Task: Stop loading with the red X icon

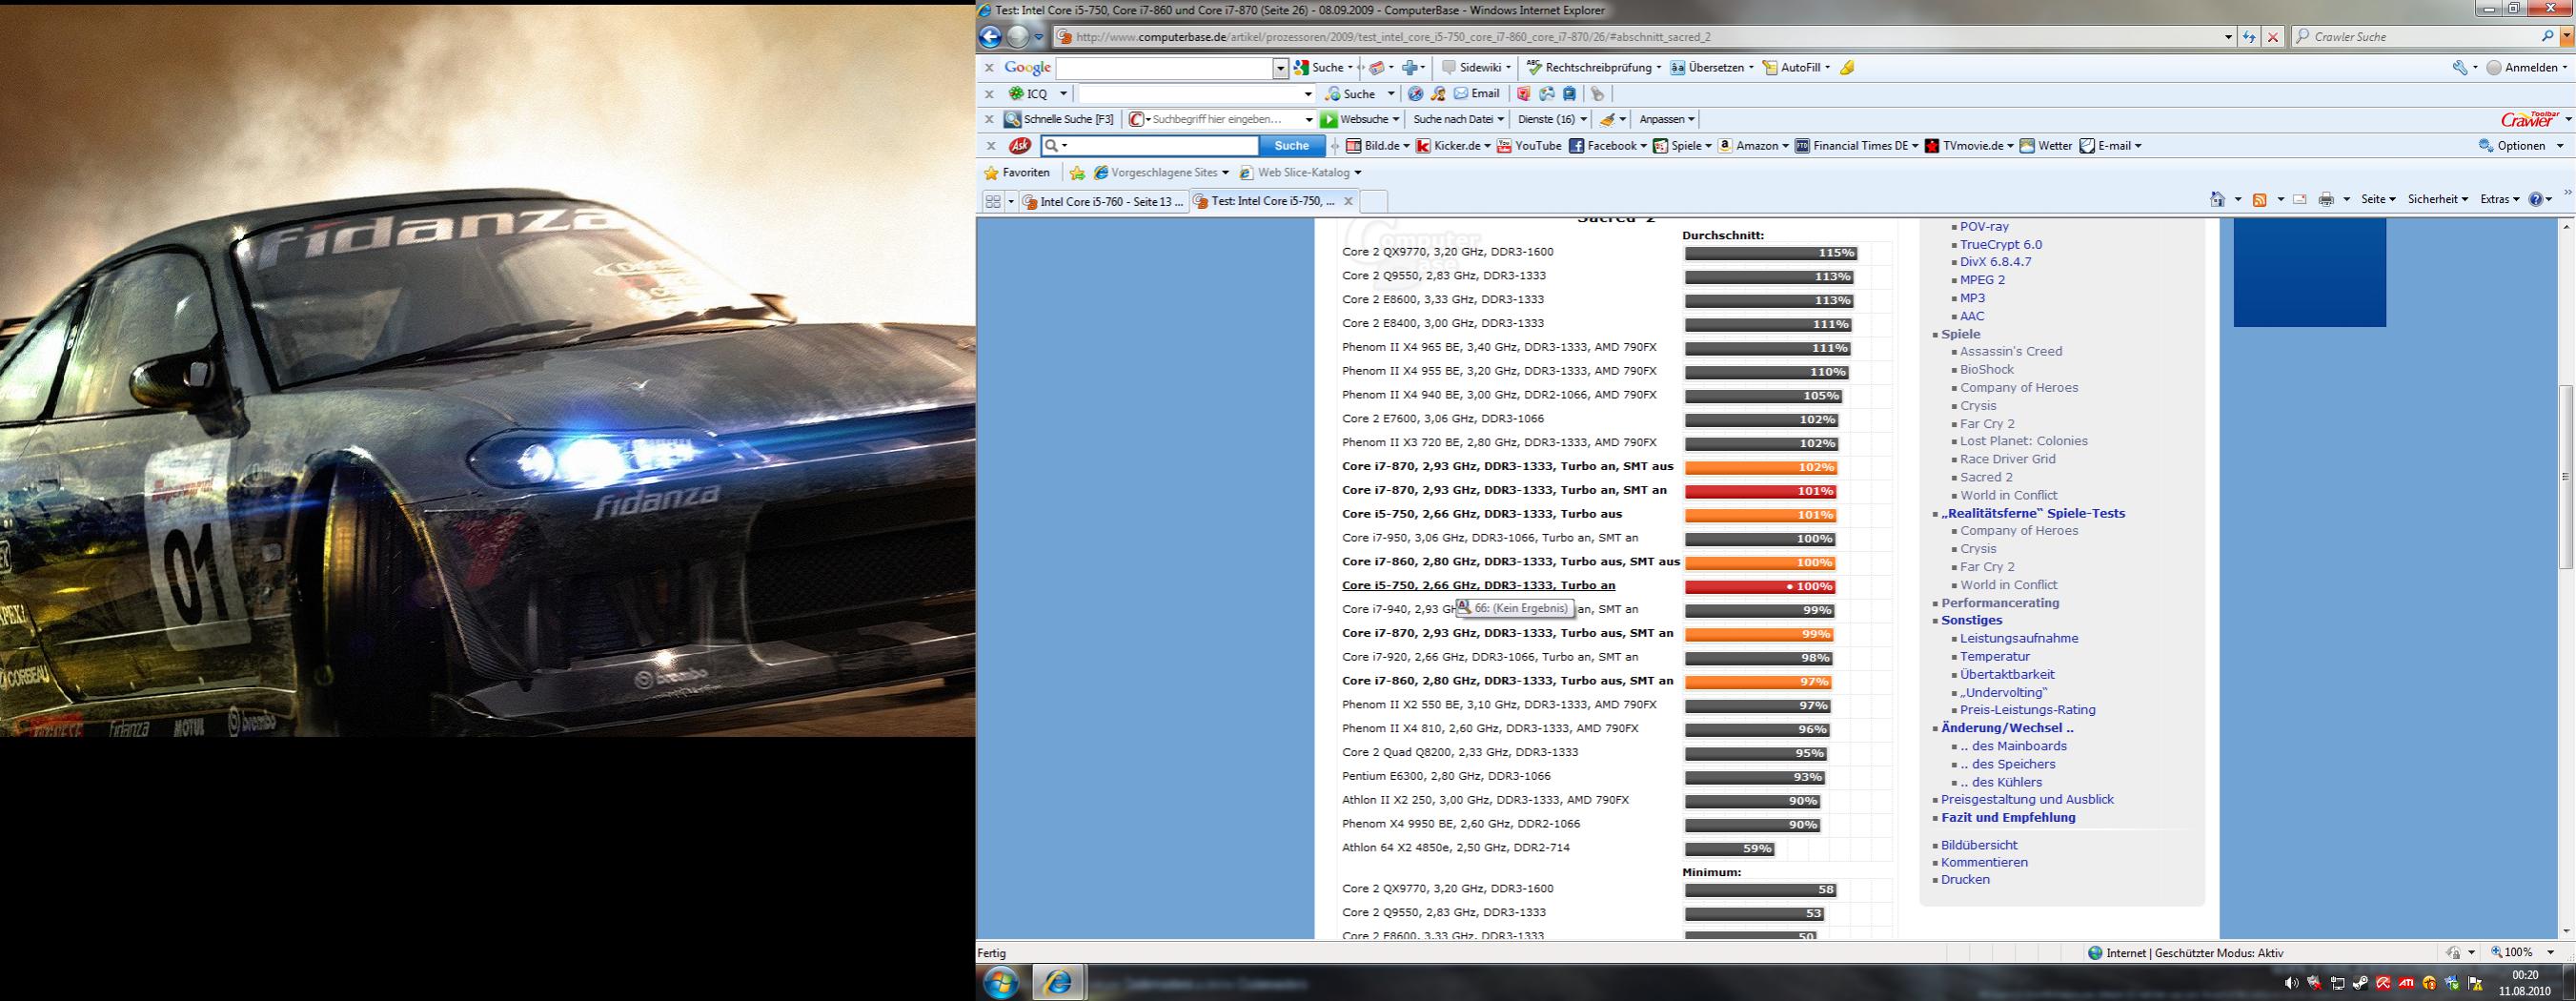Action: pyautogui.click(x=2273, y=37)
